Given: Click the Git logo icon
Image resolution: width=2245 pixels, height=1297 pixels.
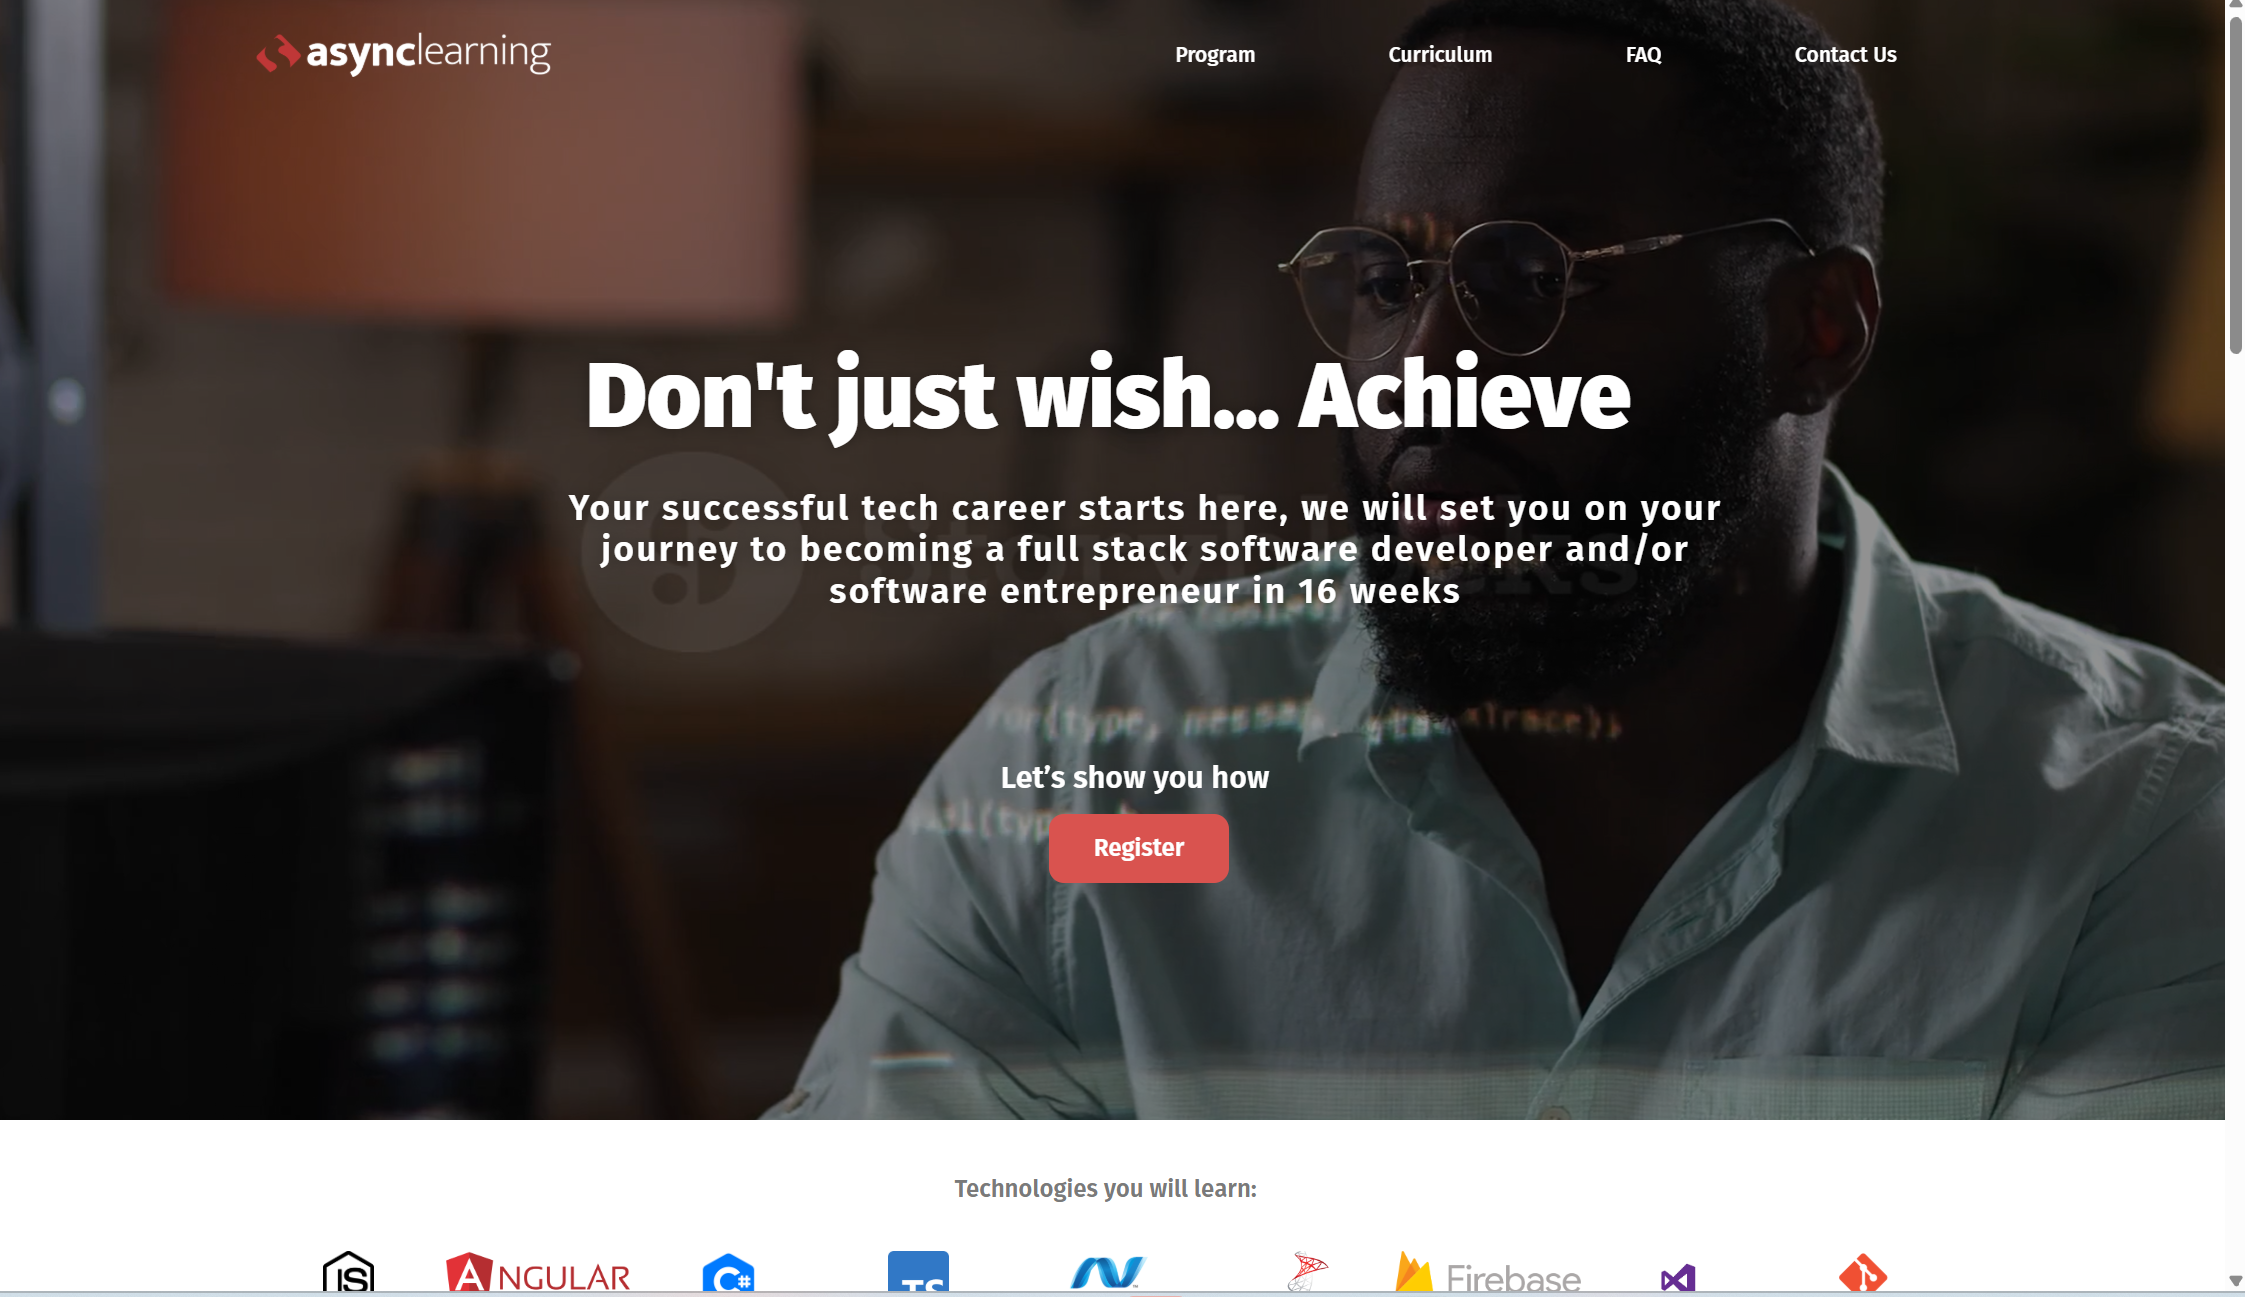Looking at the screenshot, I should tap(1863, 1272).
